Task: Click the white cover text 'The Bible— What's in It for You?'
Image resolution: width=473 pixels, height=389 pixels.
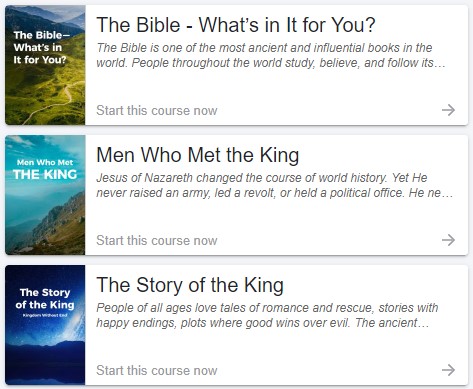Action: pos(40,47)
